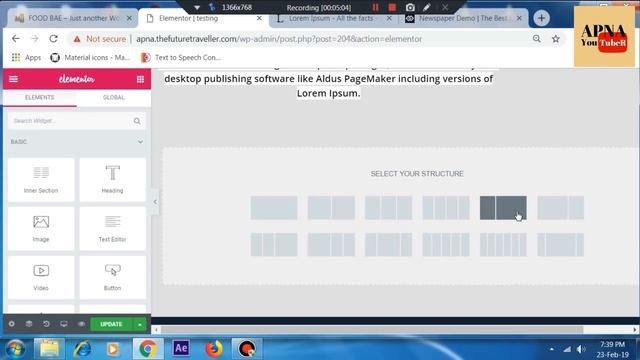This screenshot has width=640, height=360.
Task: Open a new browser tab
Action: [x=541, y=18]
